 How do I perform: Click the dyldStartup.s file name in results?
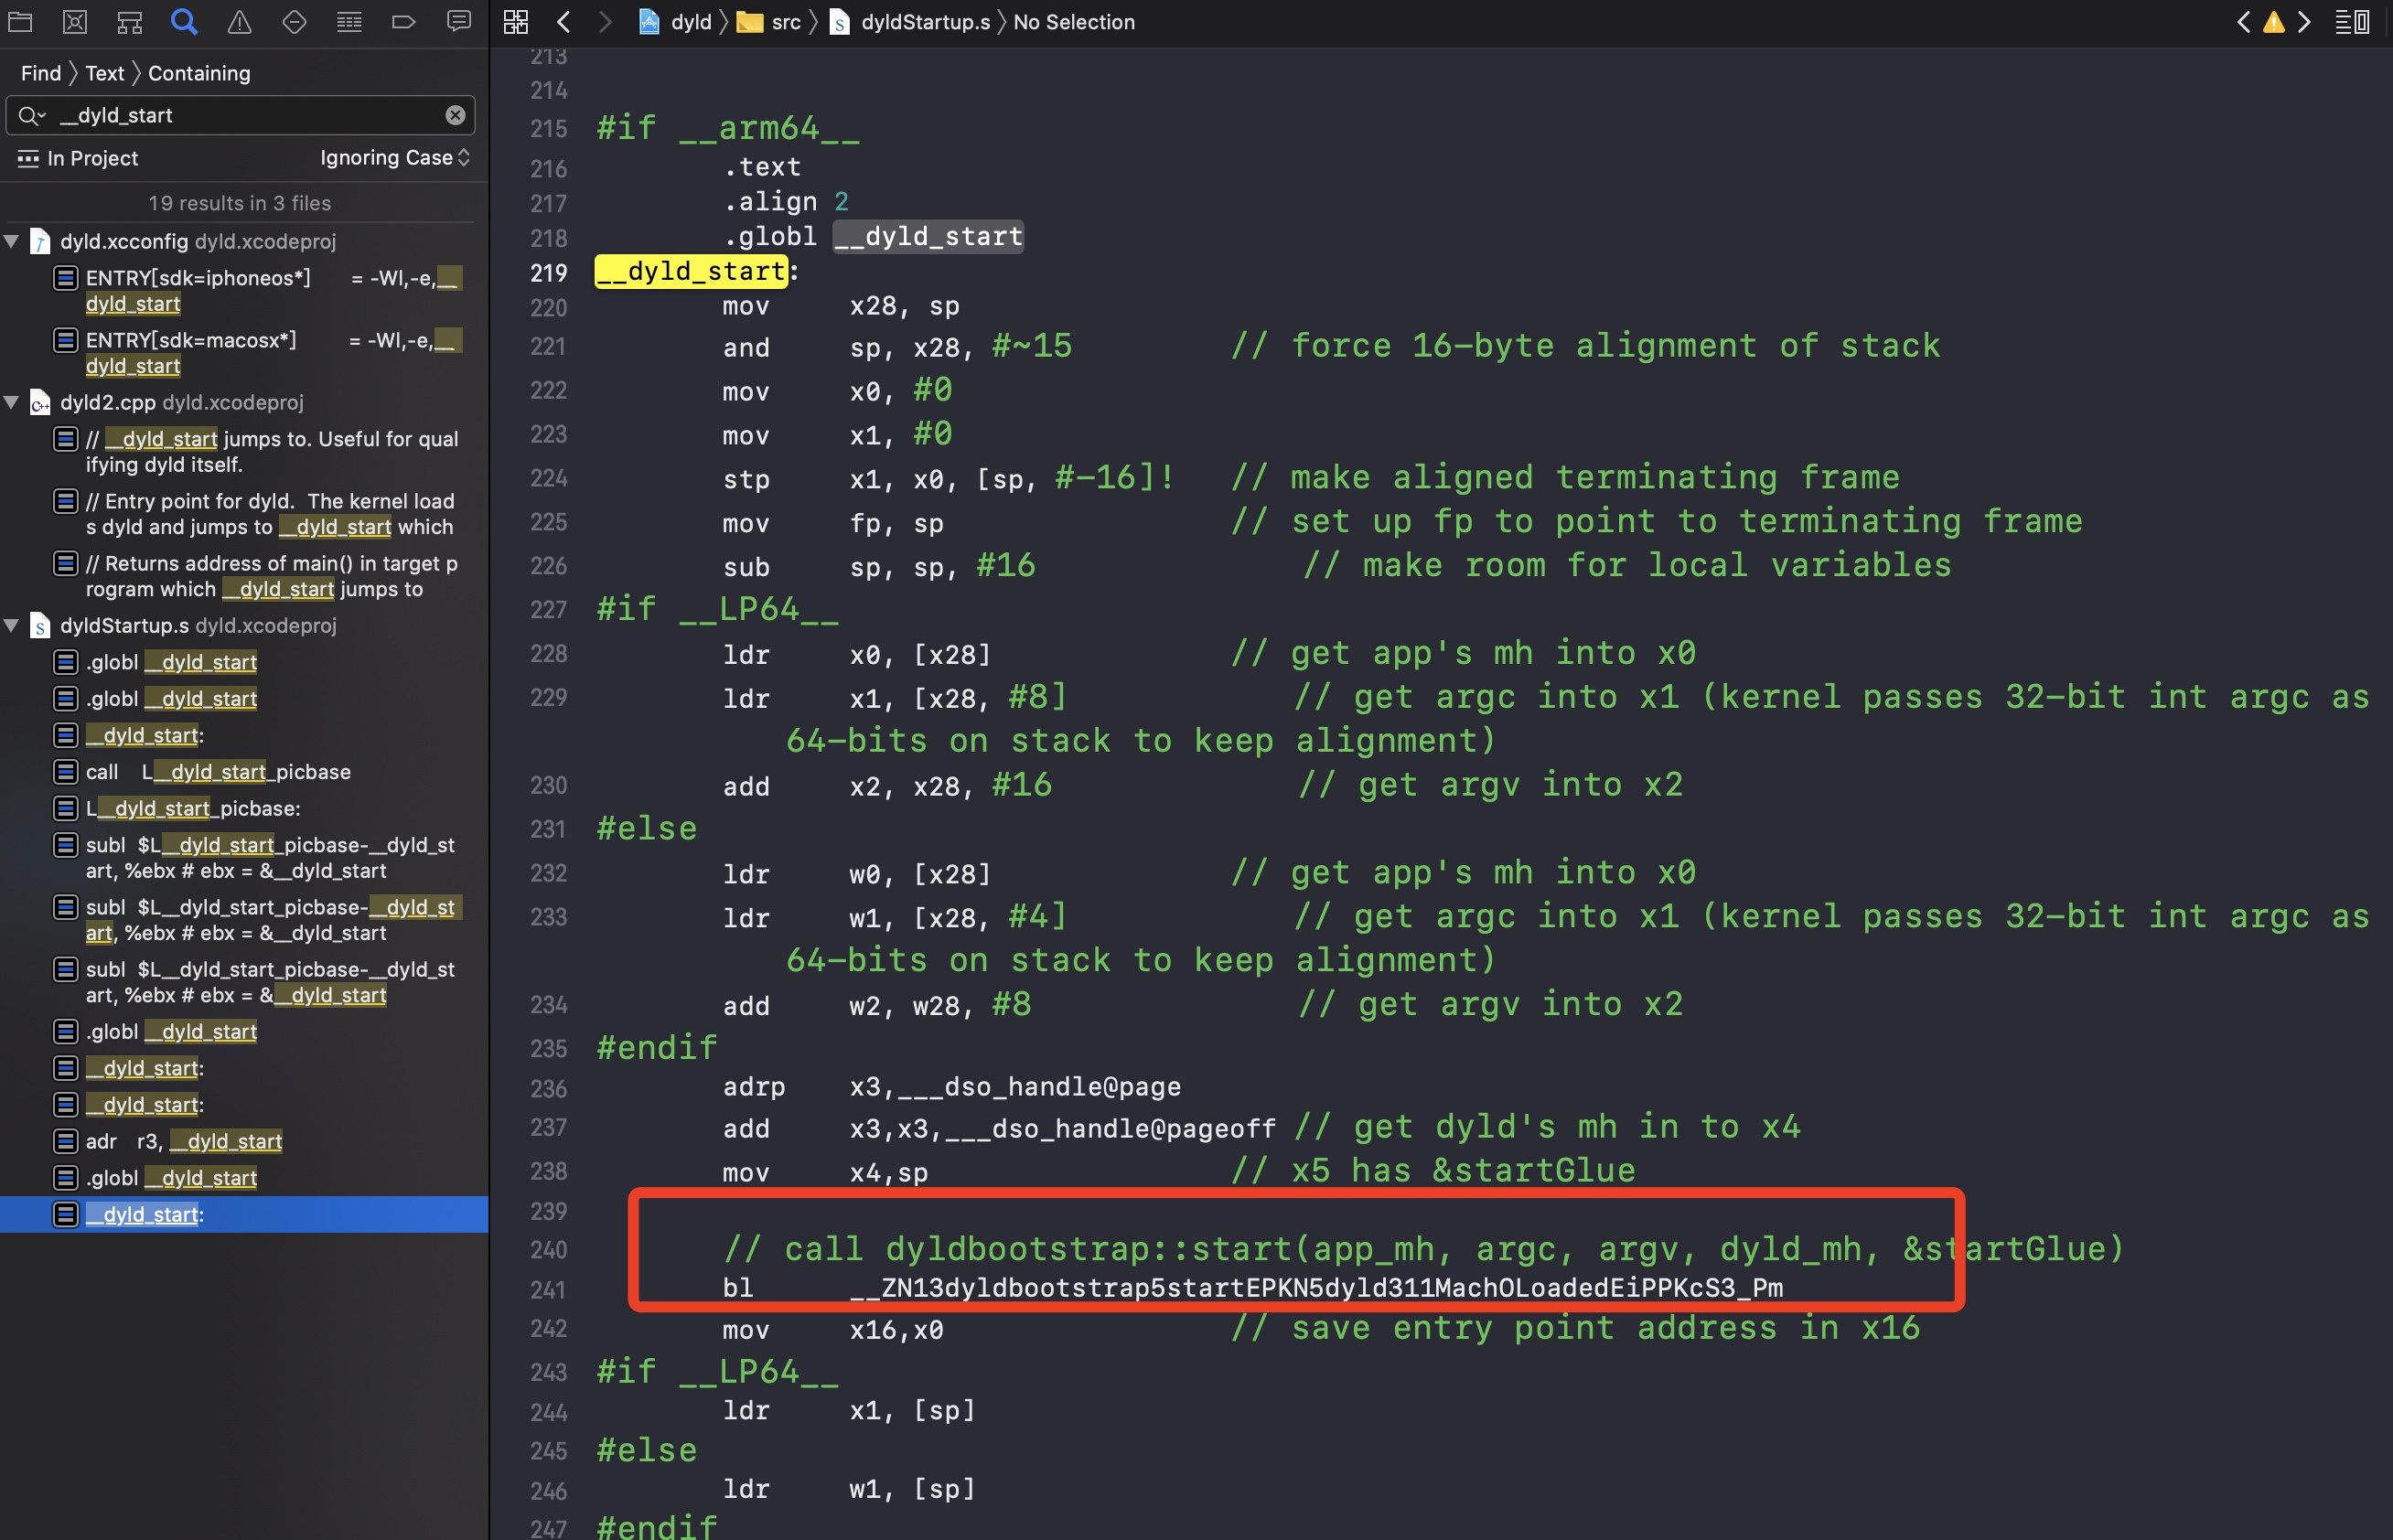[124, 625]
